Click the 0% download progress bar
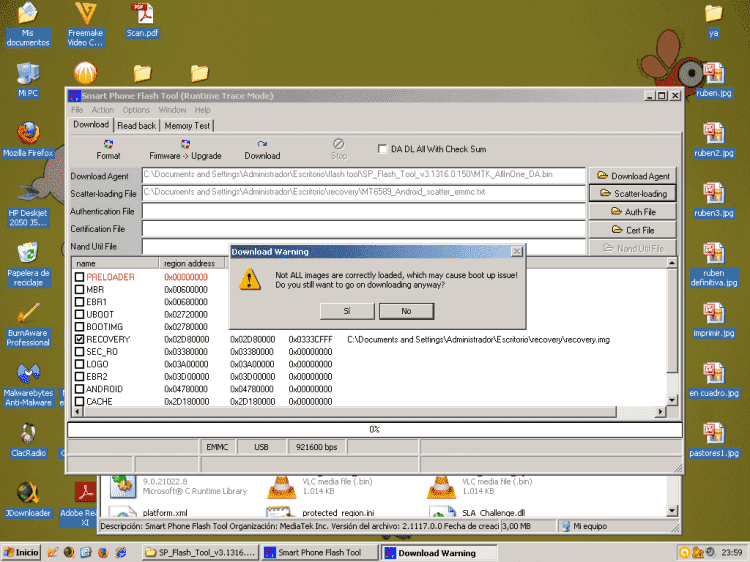Screen dimensions: 750x562 coord(375,430)
